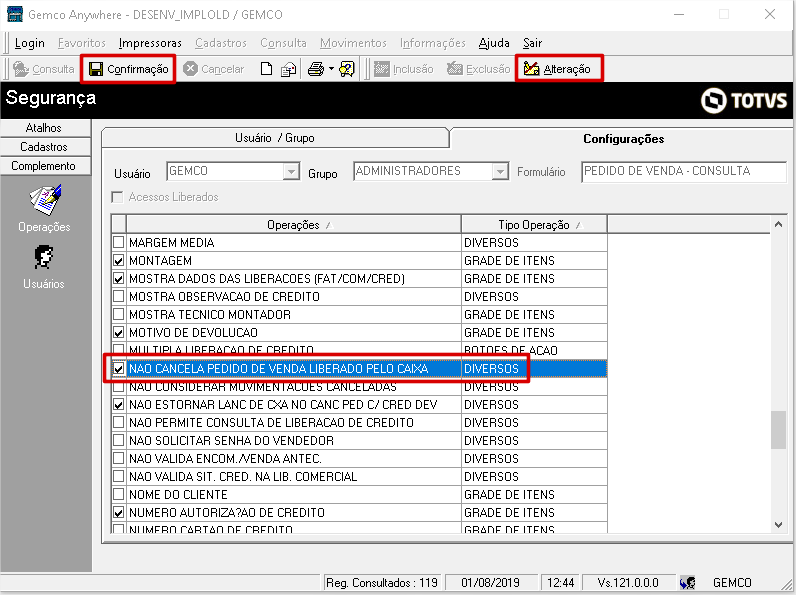Open the Cadastros menu in the menu bar
The width and height of the screenshot is (796, 595).
point(220,43)
